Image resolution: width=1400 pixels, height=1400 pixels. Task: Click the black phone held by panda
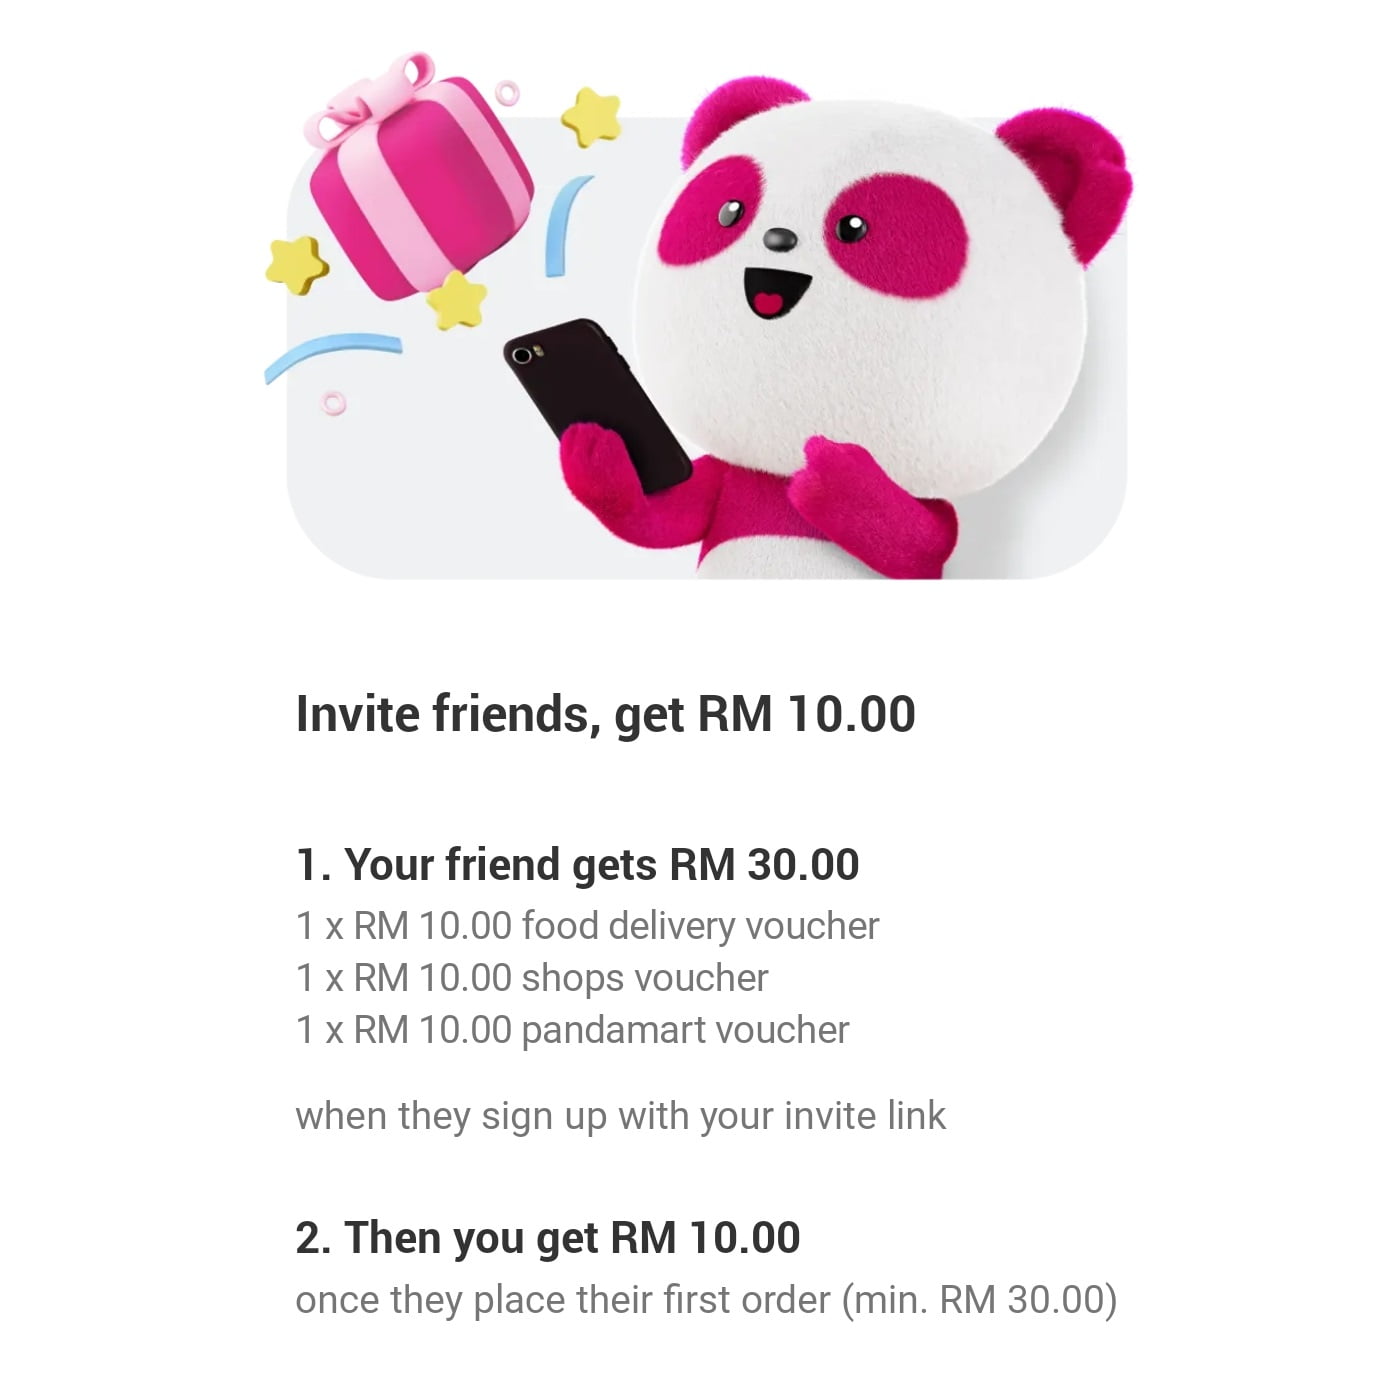pyautogui.click(x=598, y=405)
